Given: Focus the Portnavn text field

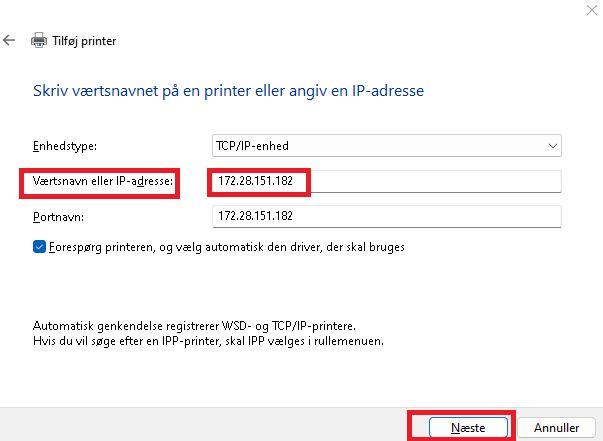Looking at the screenshot, I should click(x=385, y=216).
